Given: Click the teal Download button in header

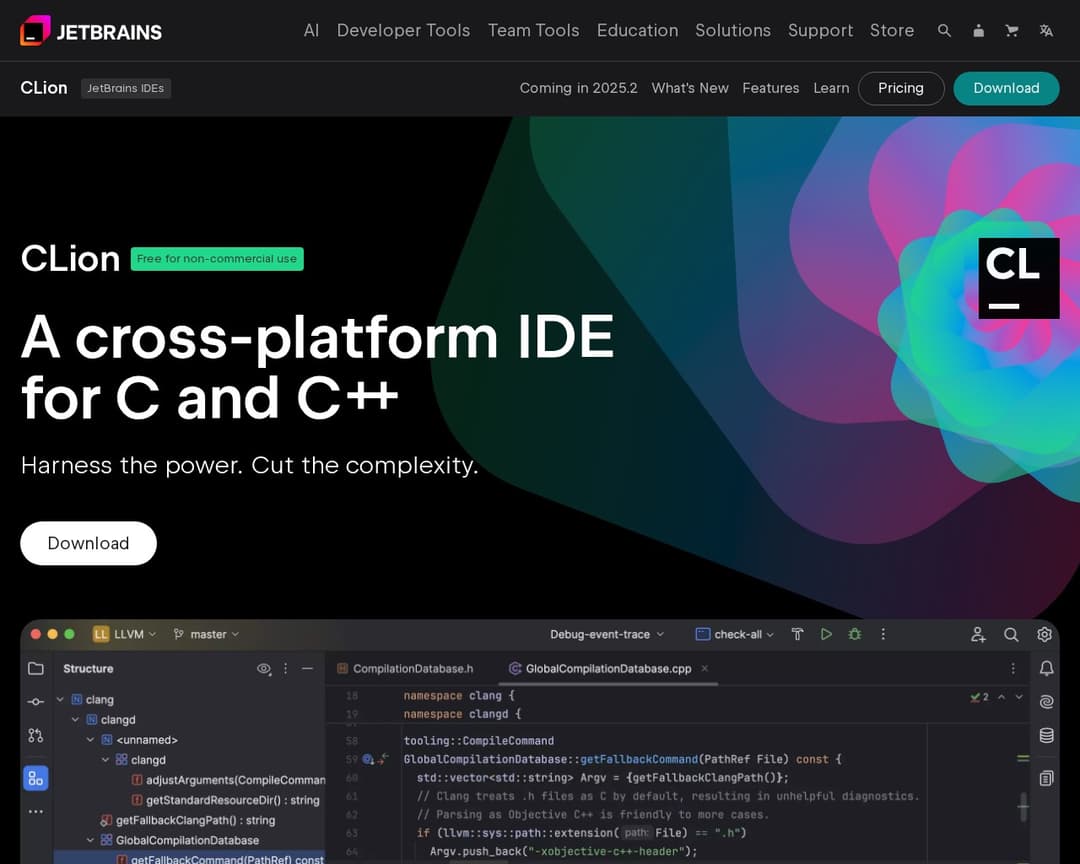Looking at the screenshot, I should 1006,88.
